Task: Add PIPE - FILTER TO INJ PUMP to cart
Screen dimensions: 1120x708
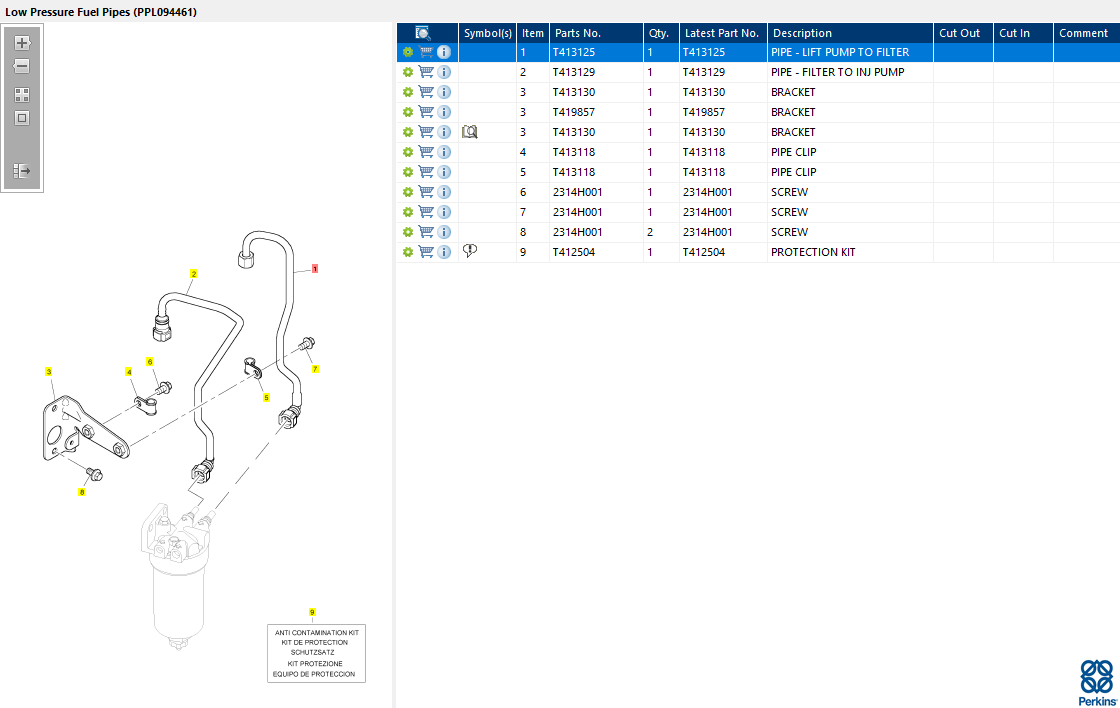Action: (x=426, y=72)
